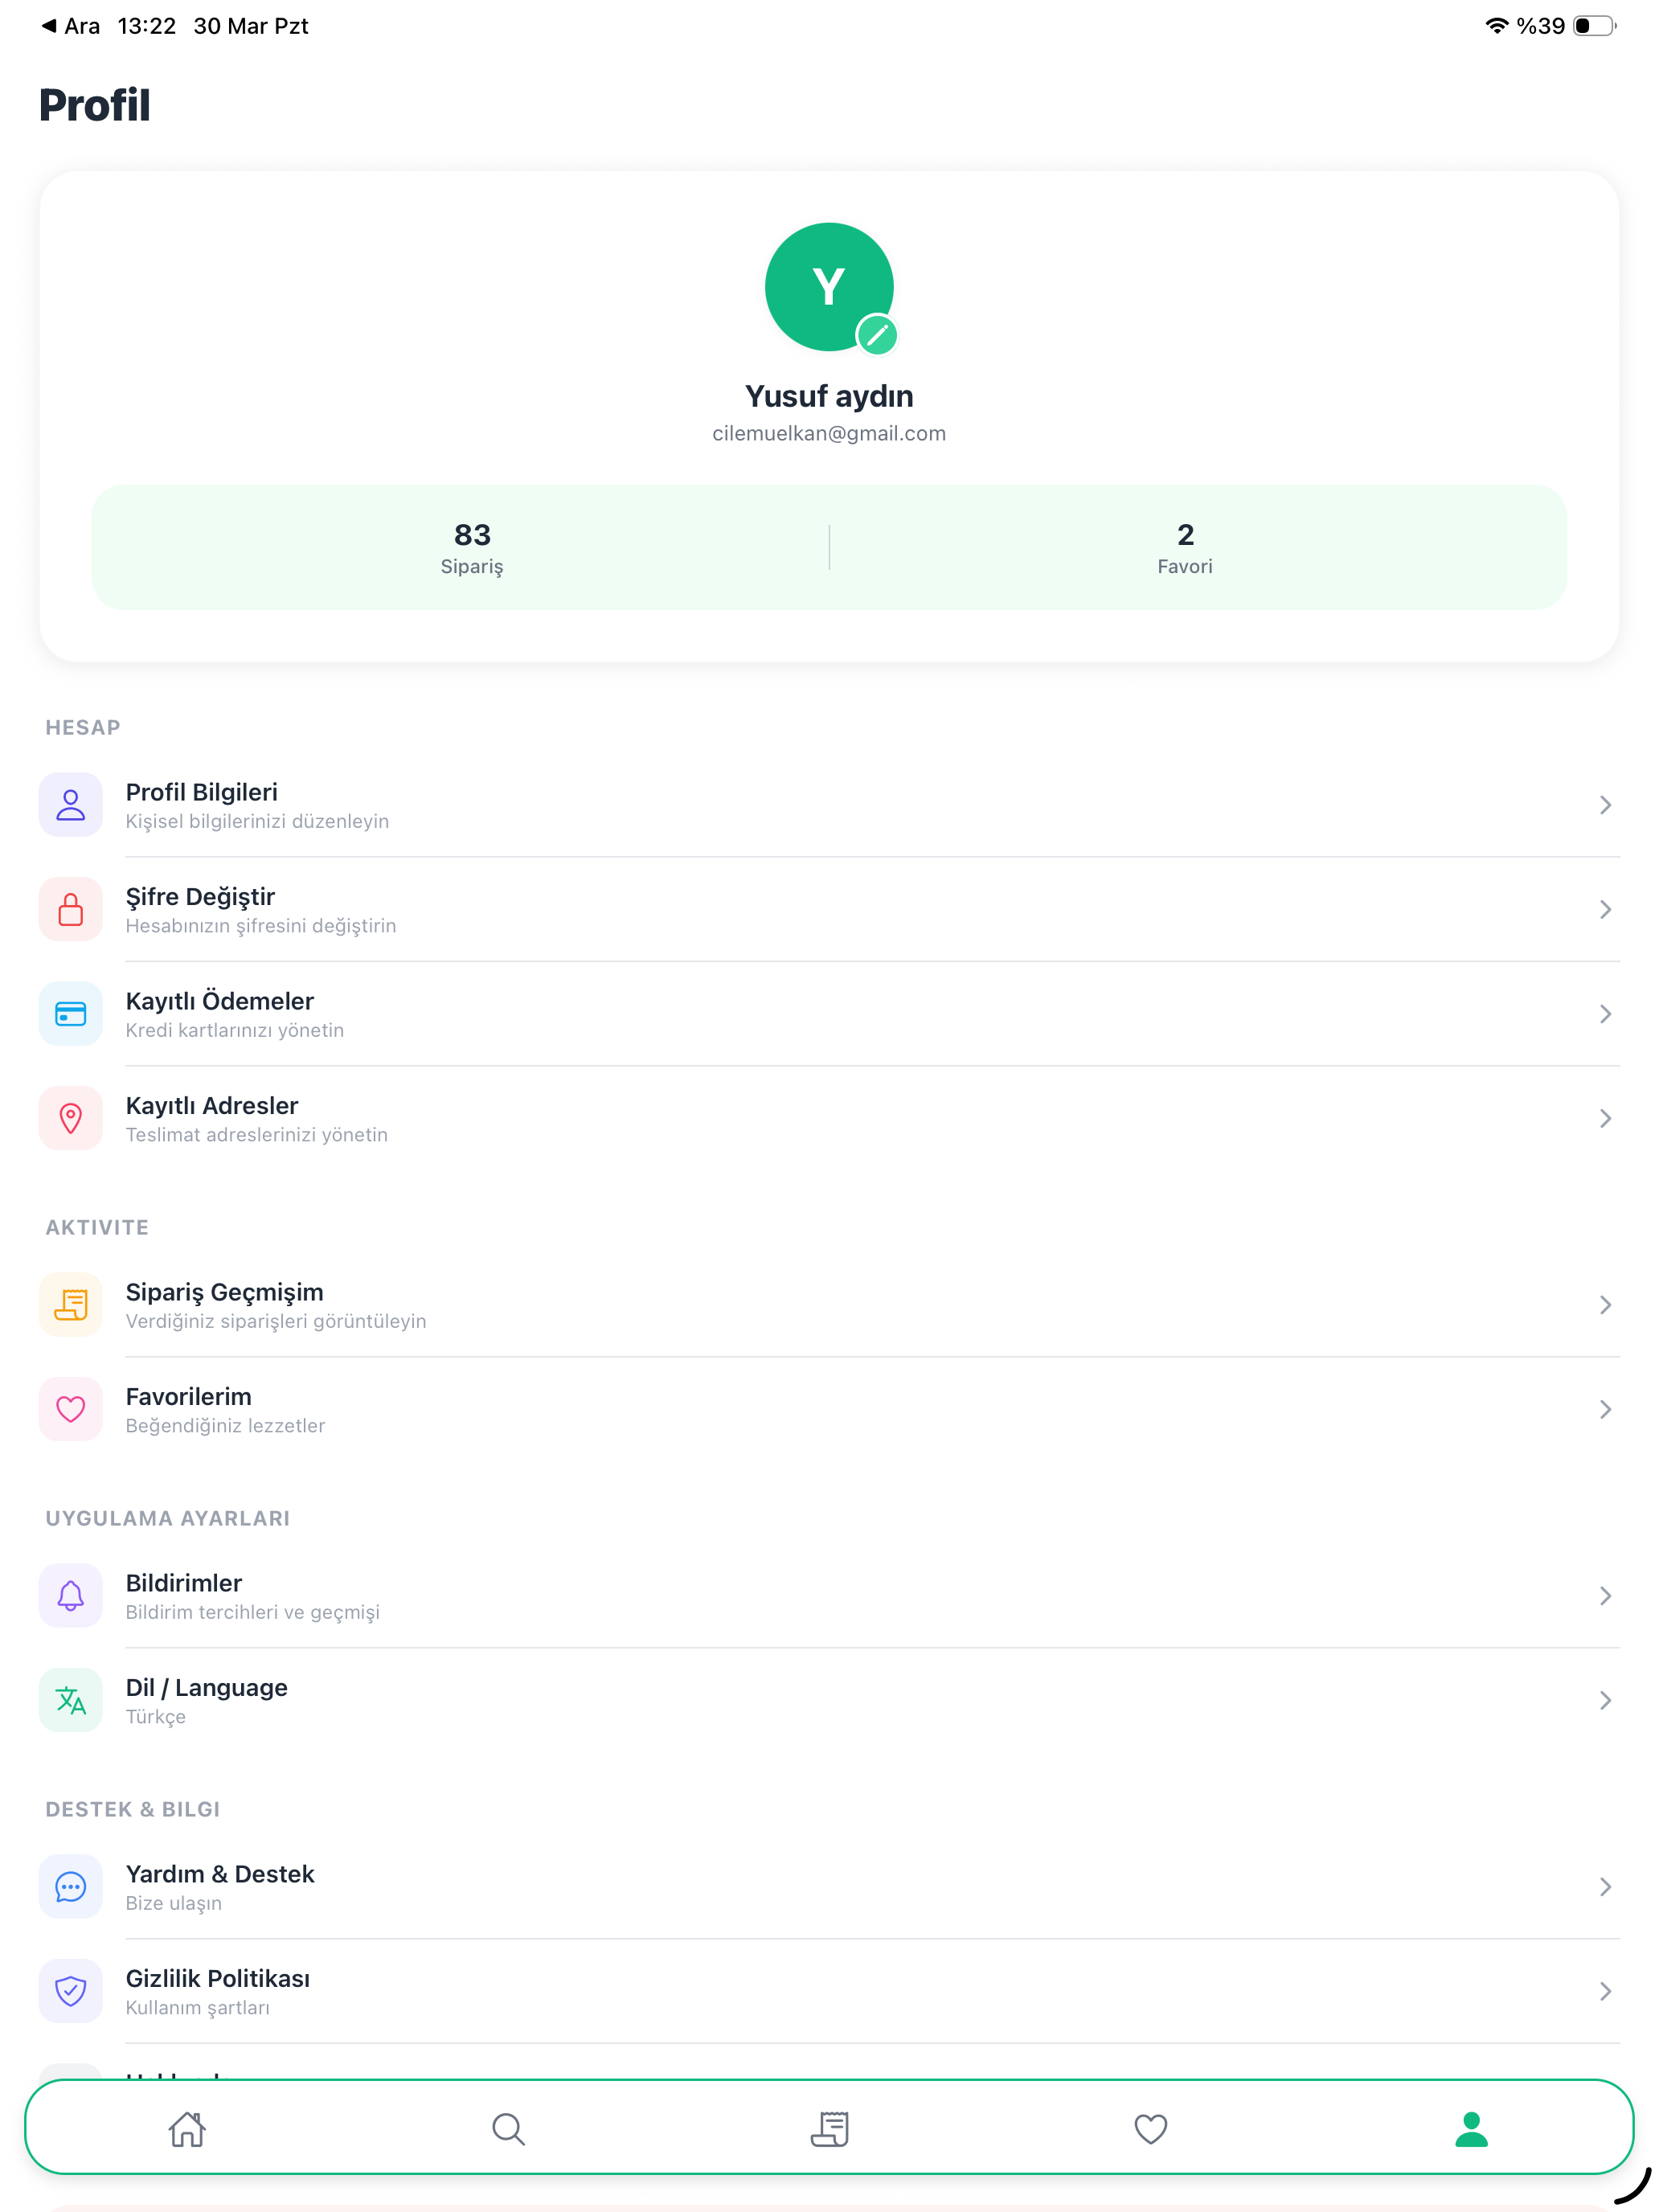
Task: Open chevron next to Kayıtlı Ödemeler
Action: pyautogui.click(x=1605, y=1014)
